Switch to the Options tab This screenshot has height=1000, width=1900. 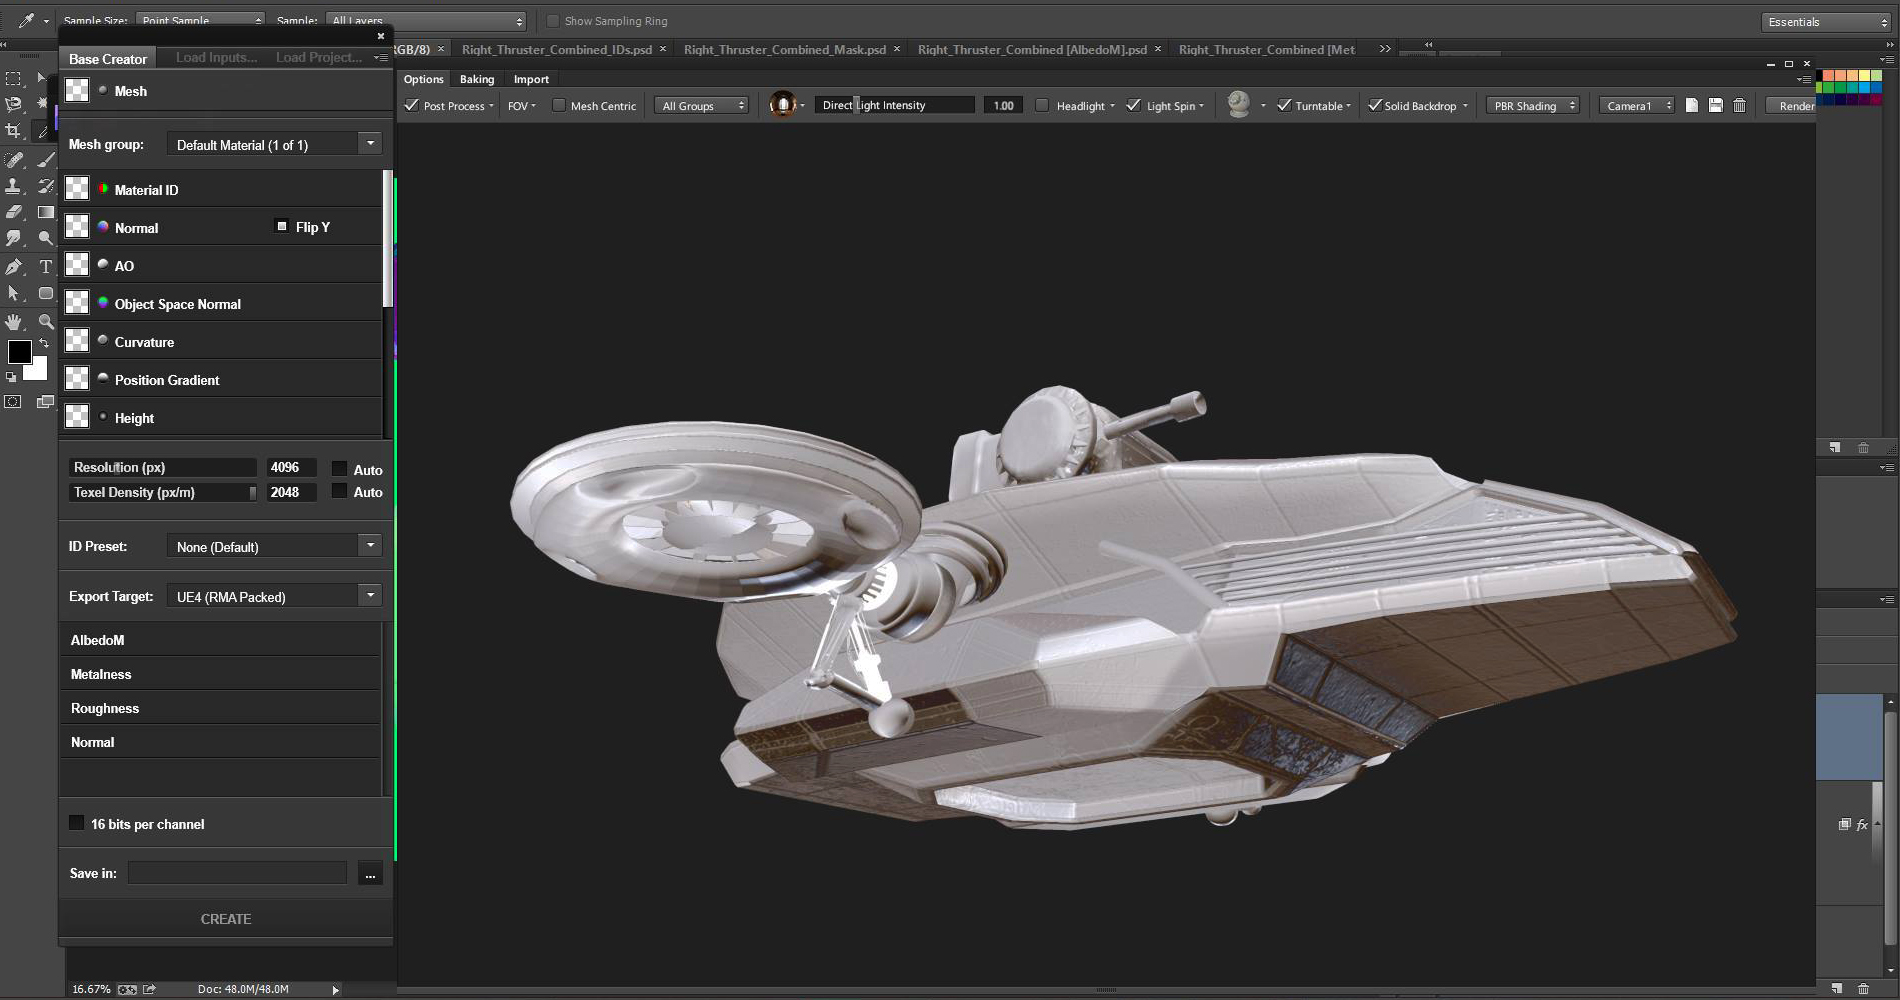pos(423,79)
